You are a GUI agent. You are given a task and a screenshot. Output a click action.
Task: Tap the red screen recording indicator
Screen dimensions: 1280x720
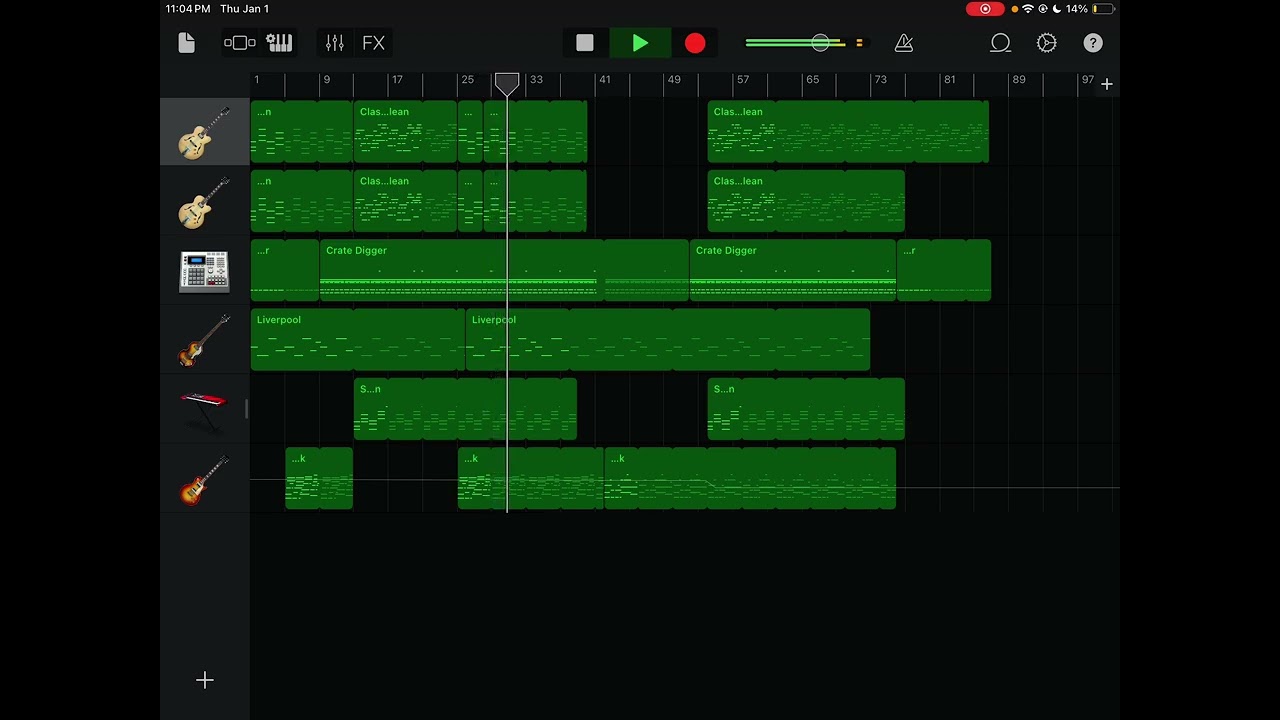(x=985, y=9)
